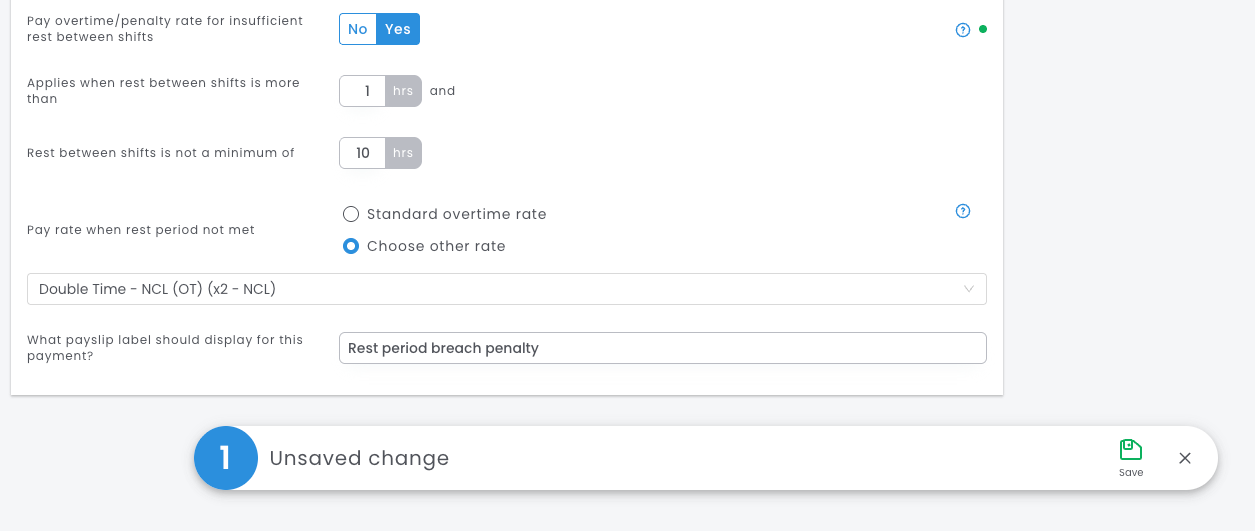Click the green status dot indicator
The width and height of the screenshot is (1255, 531).
983,30
